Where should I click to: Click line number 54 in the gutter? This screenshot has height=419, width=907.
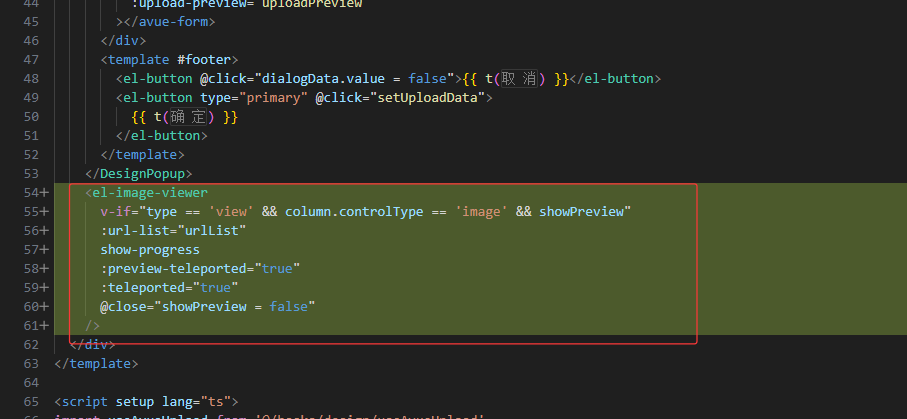click(x=29, y=192)
